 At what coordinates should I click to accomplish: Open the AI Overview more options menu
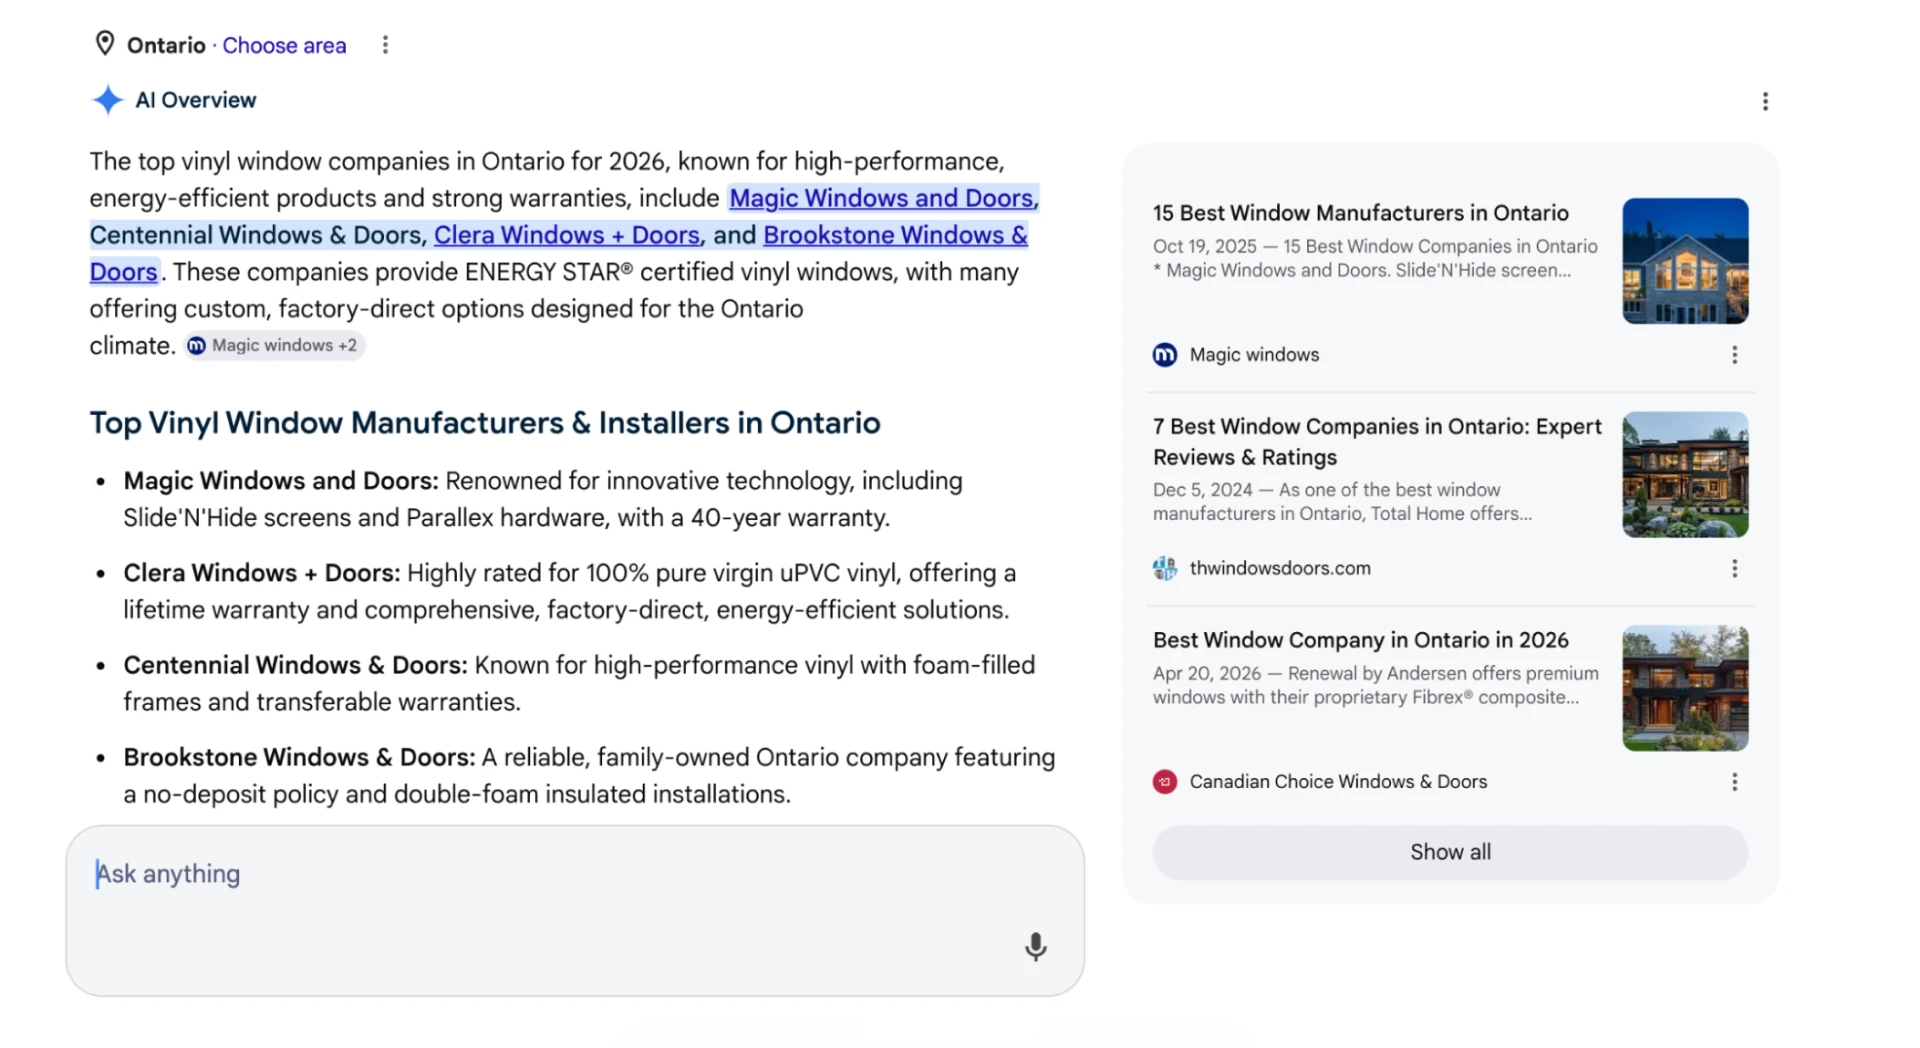[x=1765, y=101]
